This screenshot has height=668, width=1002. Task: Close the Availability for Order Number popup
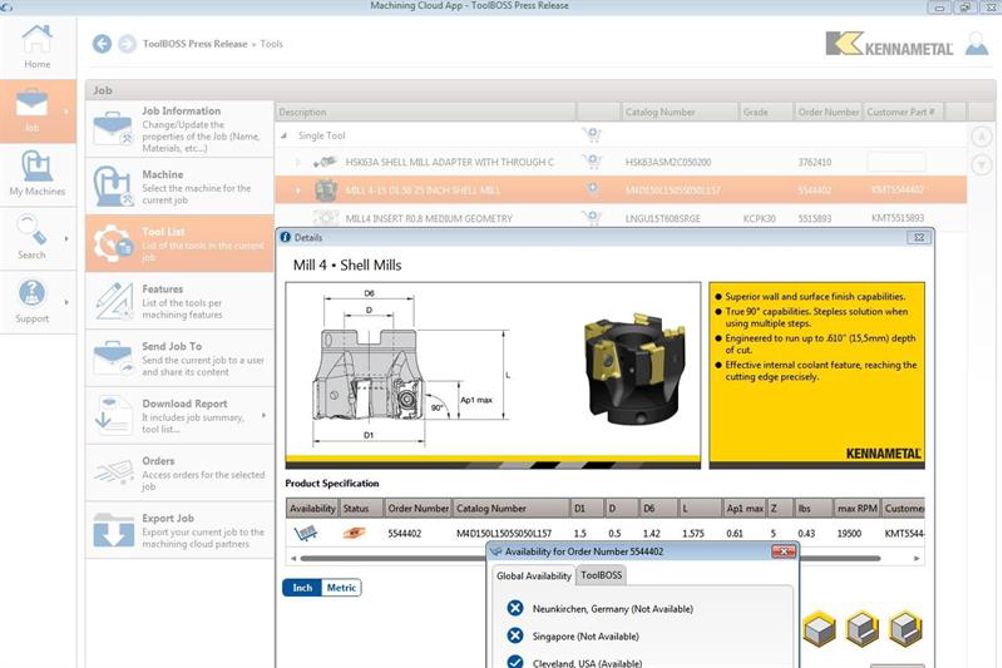(783, 551)
